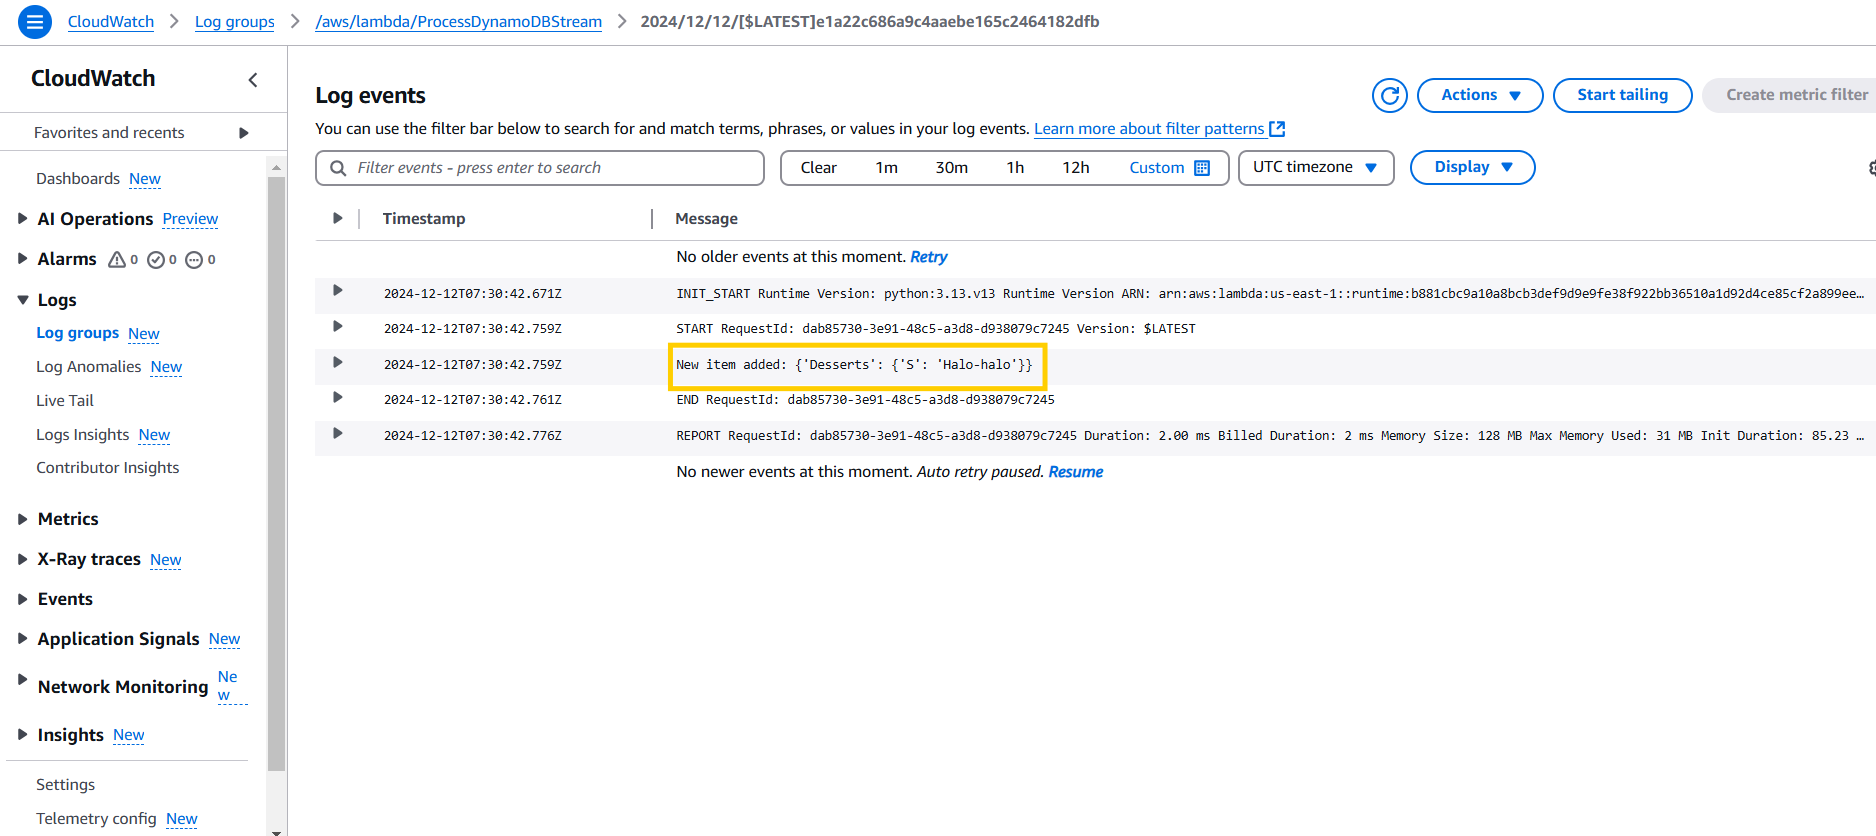
Task: Navigate to Log groups breadcrumb
Action: (x=234, y=22)
